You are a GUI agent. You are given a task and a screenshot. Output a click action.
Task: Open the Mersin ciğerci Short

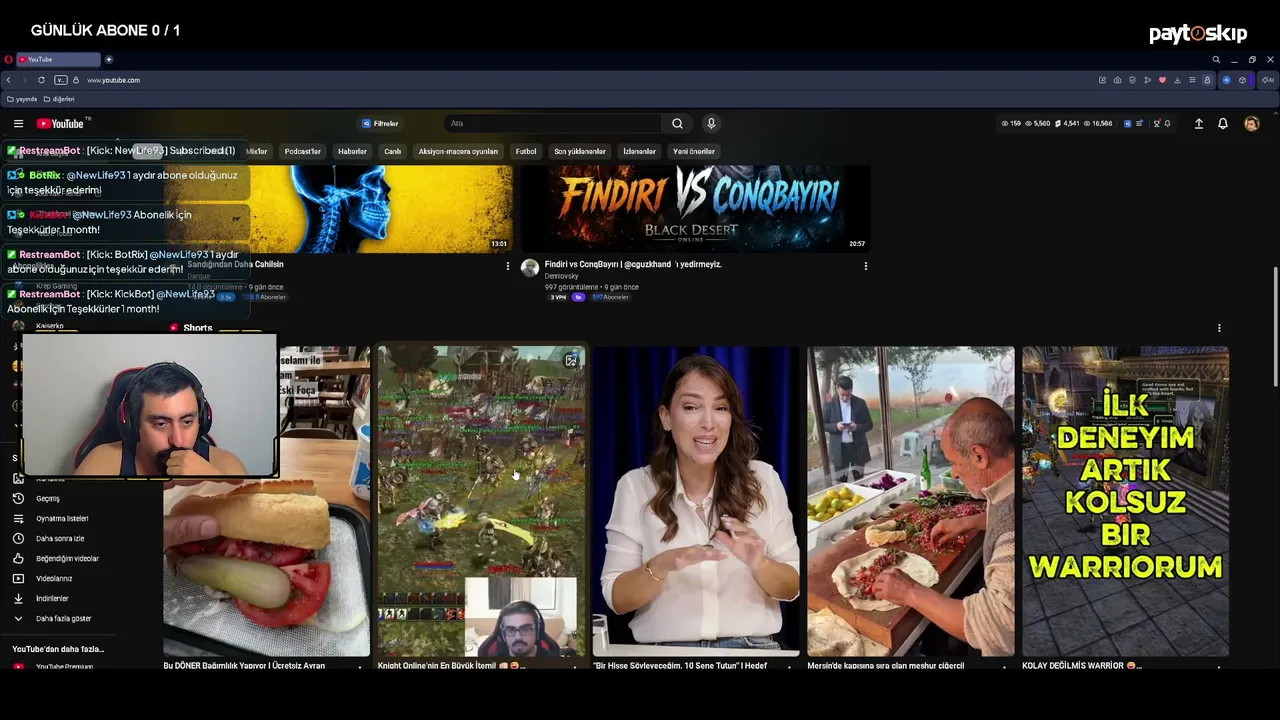click(x=911, y=501)
